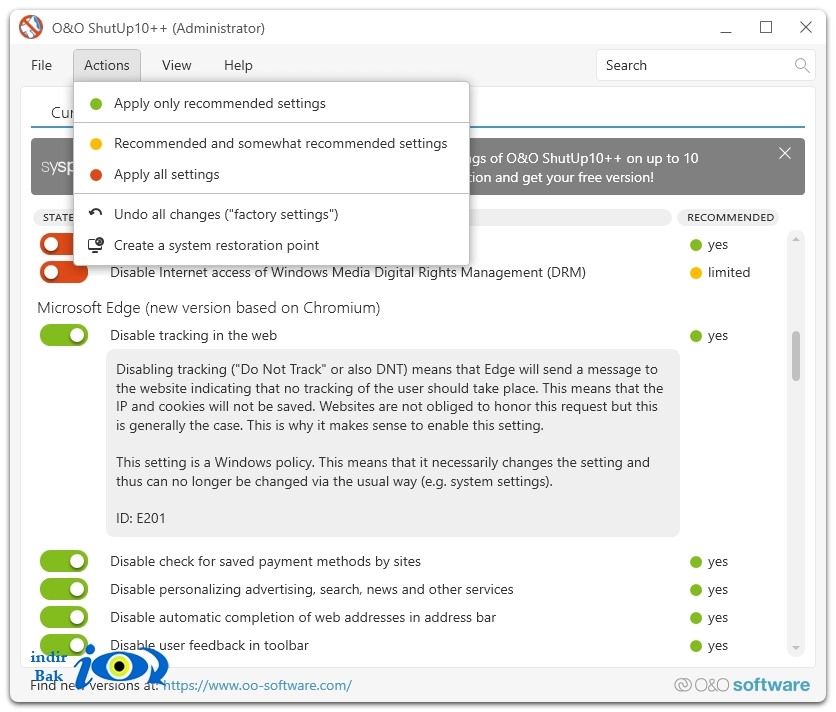Open the View menu
Image resolution: width=836 pixels, height=712 pixels.
click(176, 65)
